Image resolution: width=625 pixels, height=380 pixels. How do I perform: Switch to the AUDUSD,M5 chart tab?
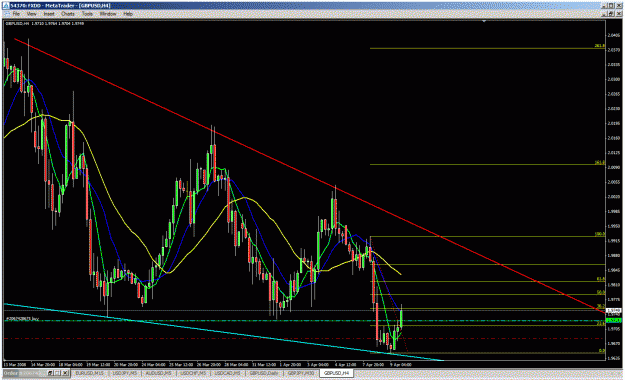(158, 373)
